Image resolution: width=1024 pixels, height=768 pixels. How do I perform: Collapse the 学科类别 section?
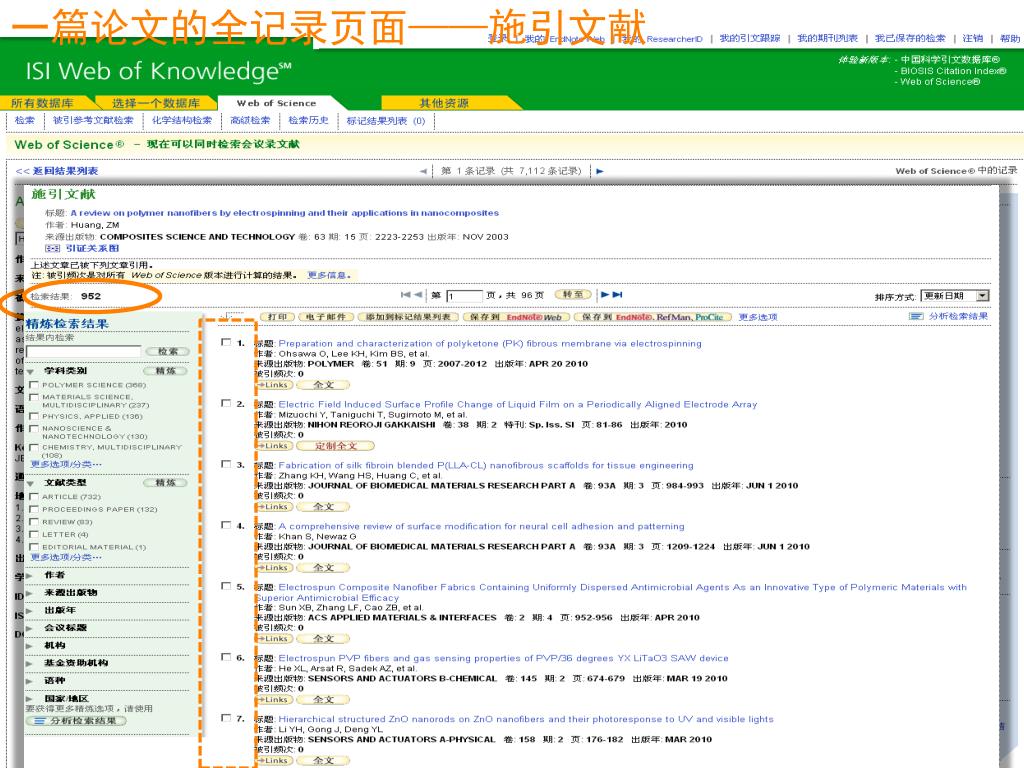(x=30, y=371)
